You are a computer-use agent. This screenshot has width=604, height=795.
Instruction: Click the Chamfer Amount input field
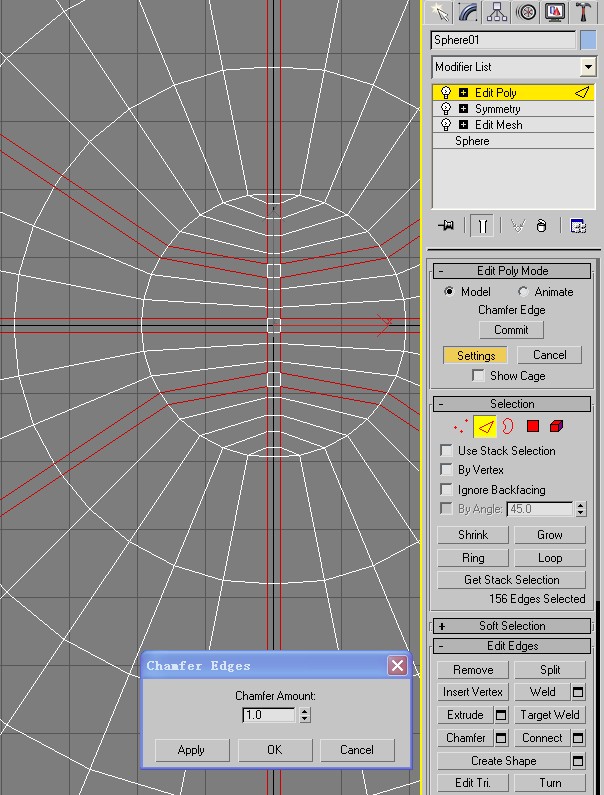[x=269, y=715]
